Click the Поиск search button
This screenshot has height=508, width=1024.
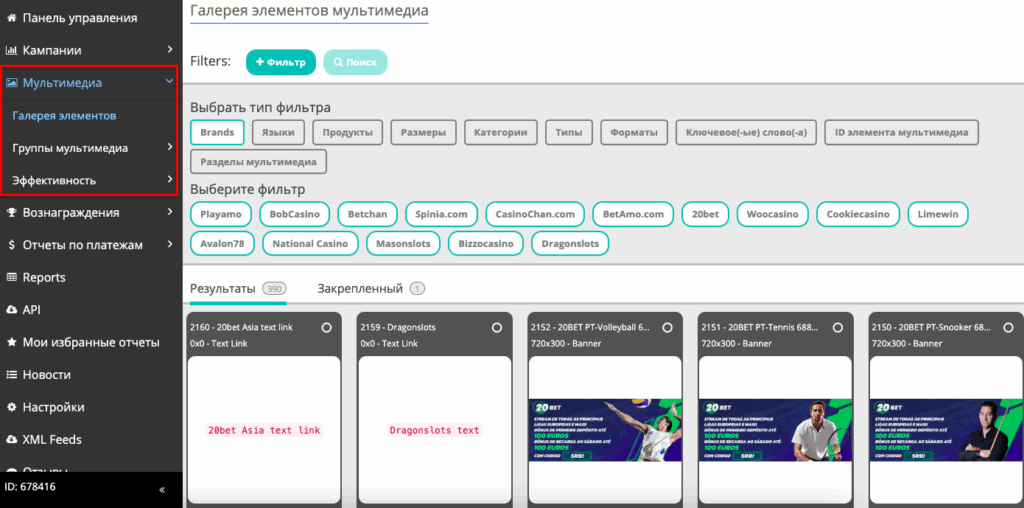(355, 63)
